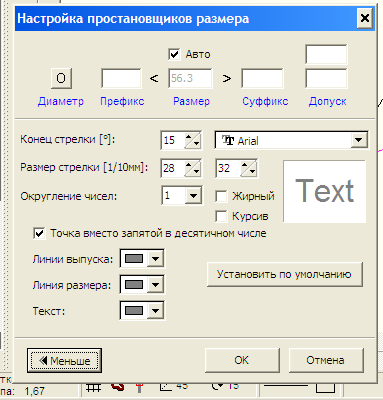Toggle Точка вместо запятой checkbox

(x=39, y=233)
